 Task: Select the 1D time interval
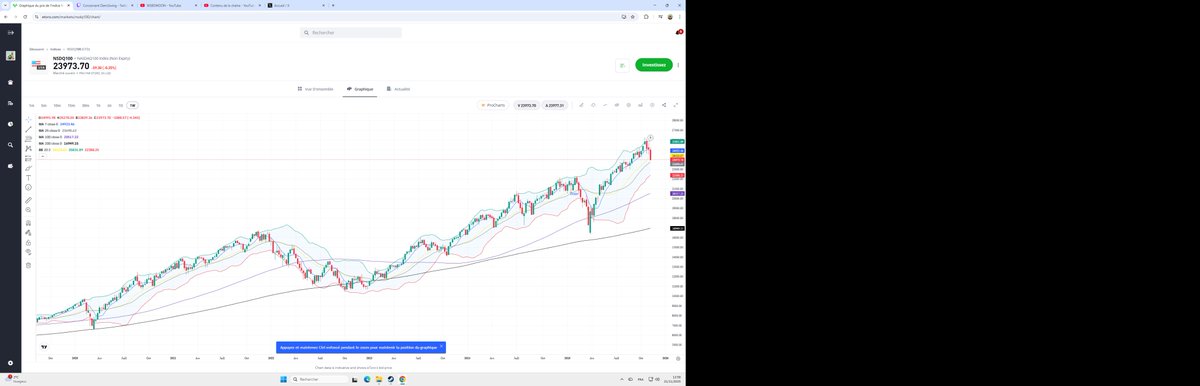(x=120, y=105)
